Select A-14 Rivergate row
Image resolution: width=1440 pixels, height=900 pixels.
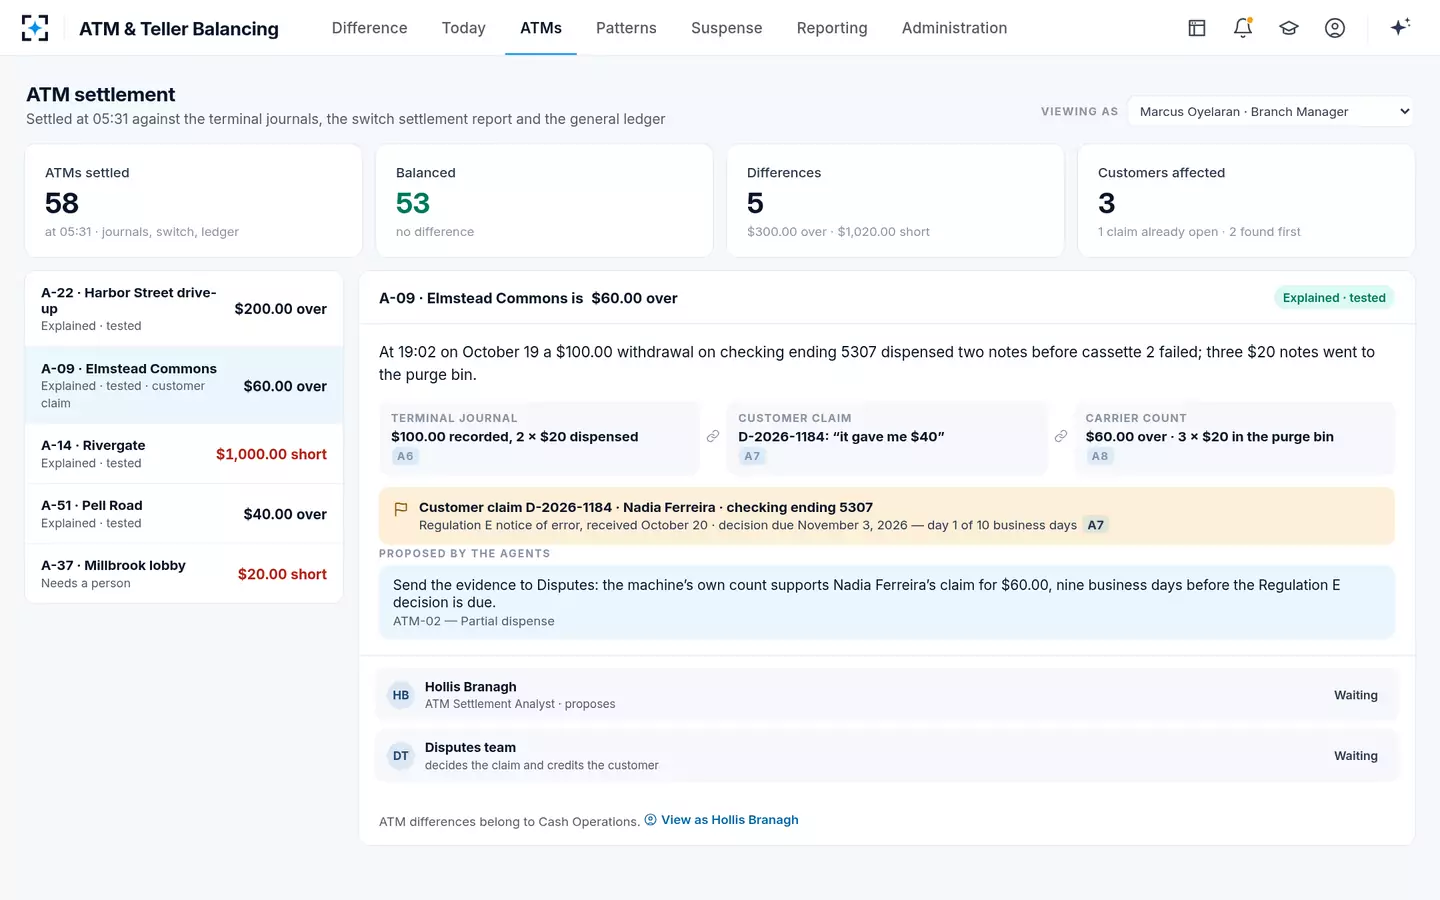coord(184,454)
